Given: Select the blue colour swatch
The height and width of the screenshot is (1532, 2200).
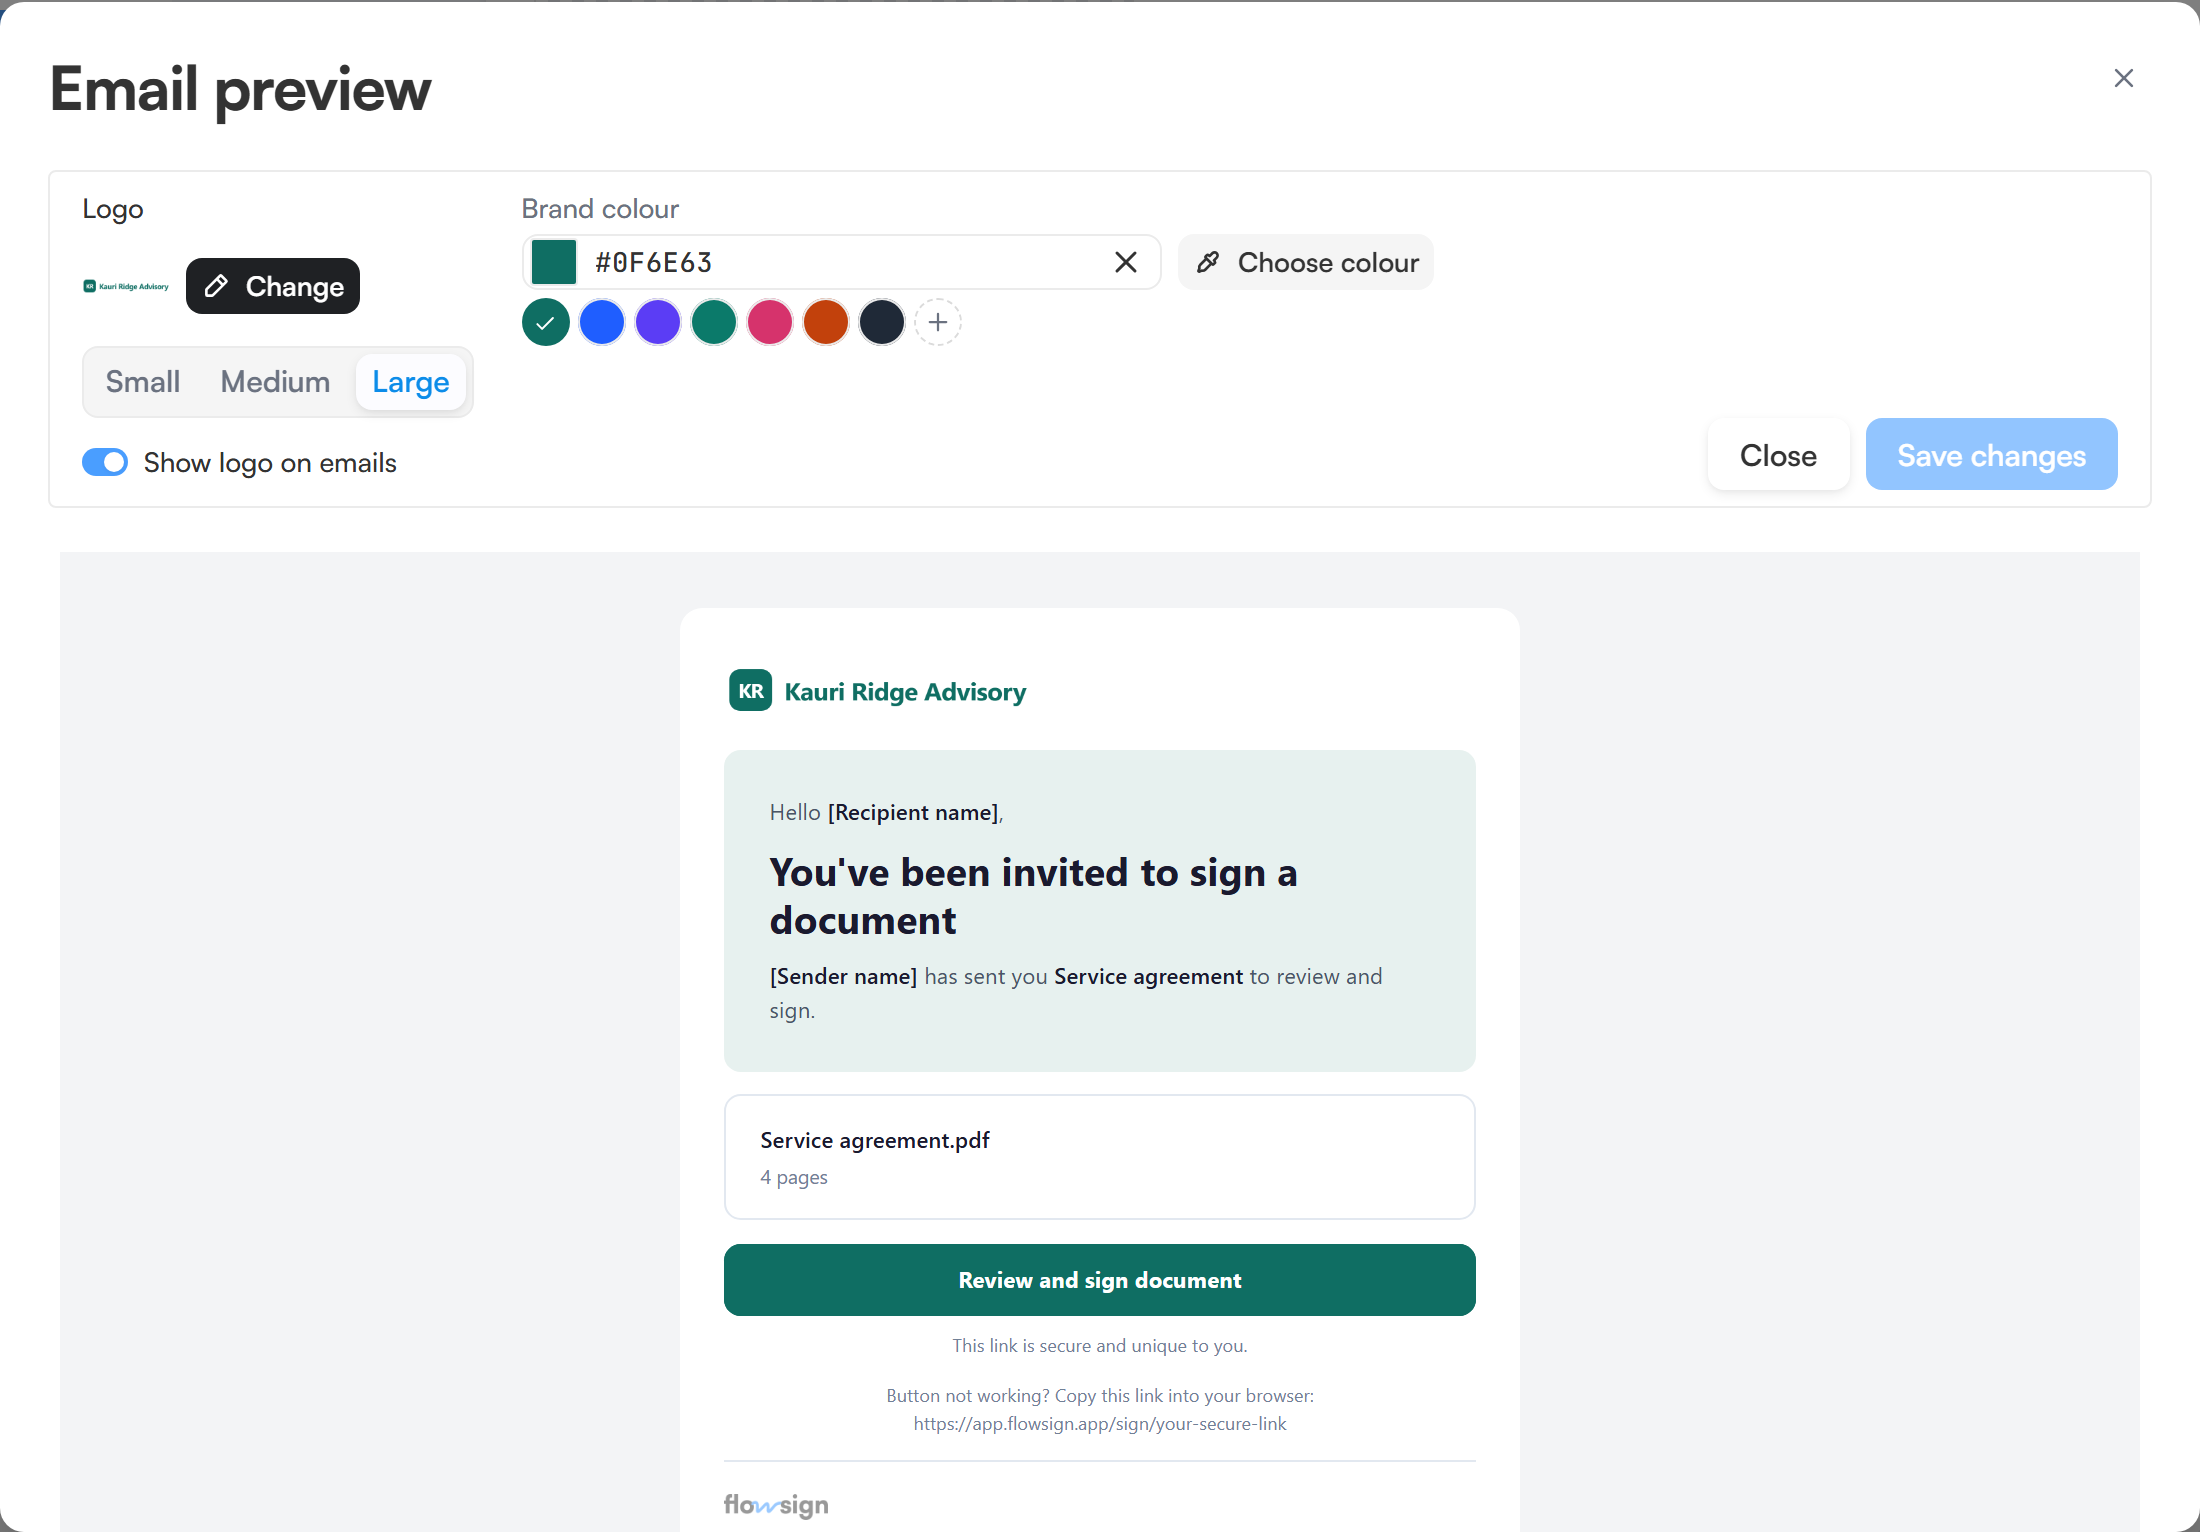Looking at the screenshot, I should (602, 322).
